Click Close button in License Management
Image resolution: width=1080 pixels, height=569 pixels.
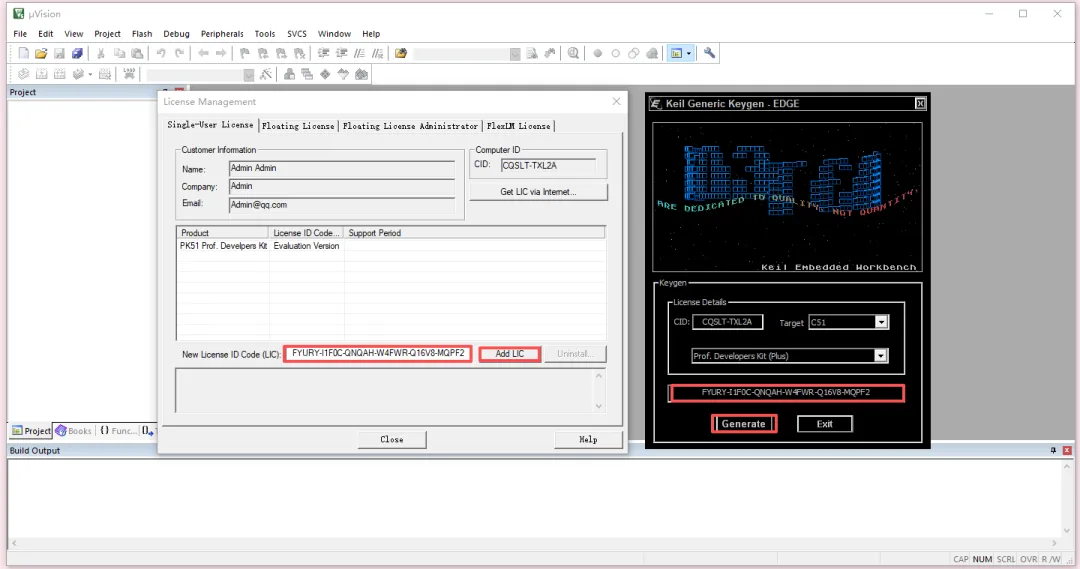point(392,439)
